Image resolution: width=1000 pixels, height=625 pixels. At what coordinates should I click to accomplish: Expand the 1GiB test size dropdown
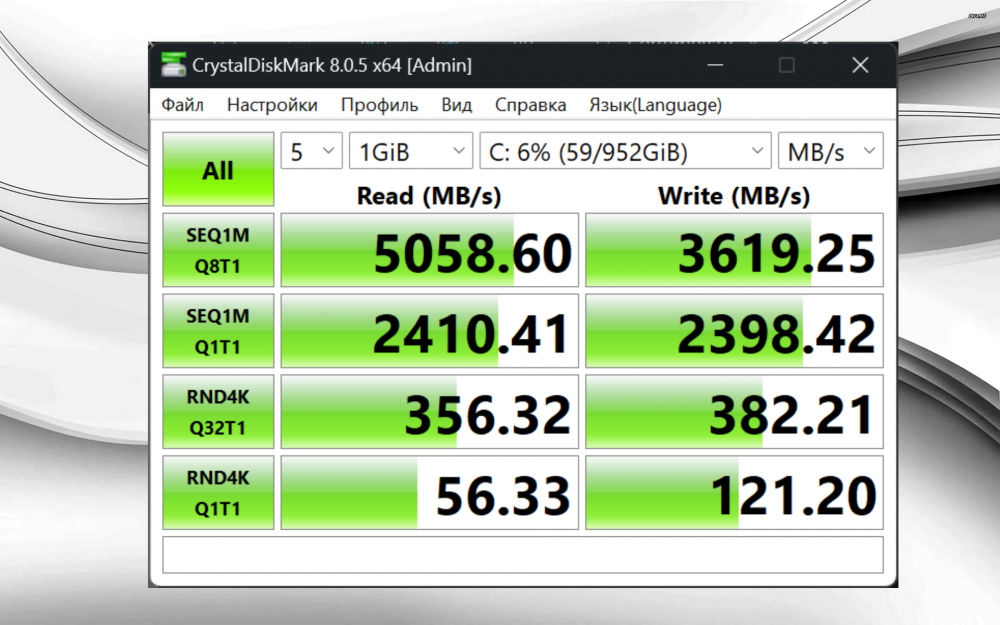[x=411, y=151]
